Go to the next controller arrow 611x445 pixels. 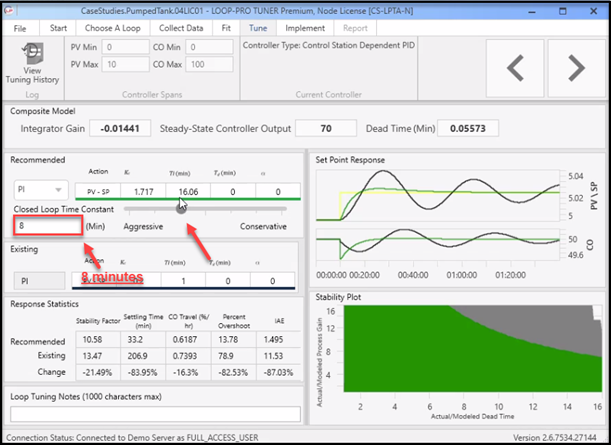(x=574, y=68)
